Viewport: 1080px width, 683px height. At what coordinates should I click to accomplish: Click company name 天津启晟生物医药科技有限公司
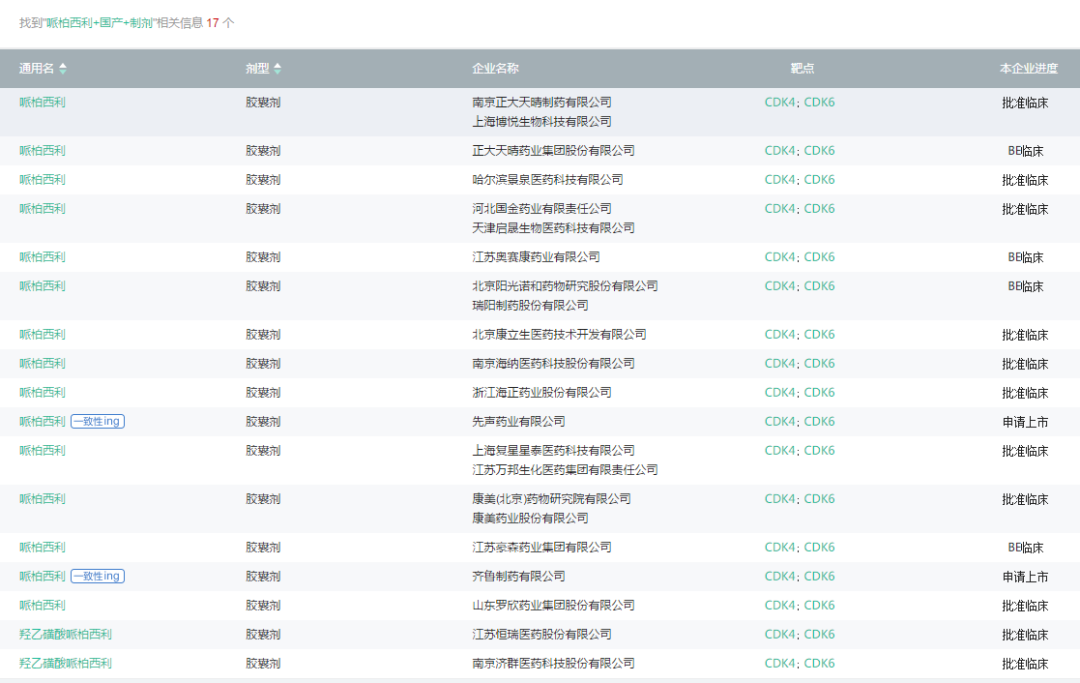pyautogui.click(x=554, y=228)
